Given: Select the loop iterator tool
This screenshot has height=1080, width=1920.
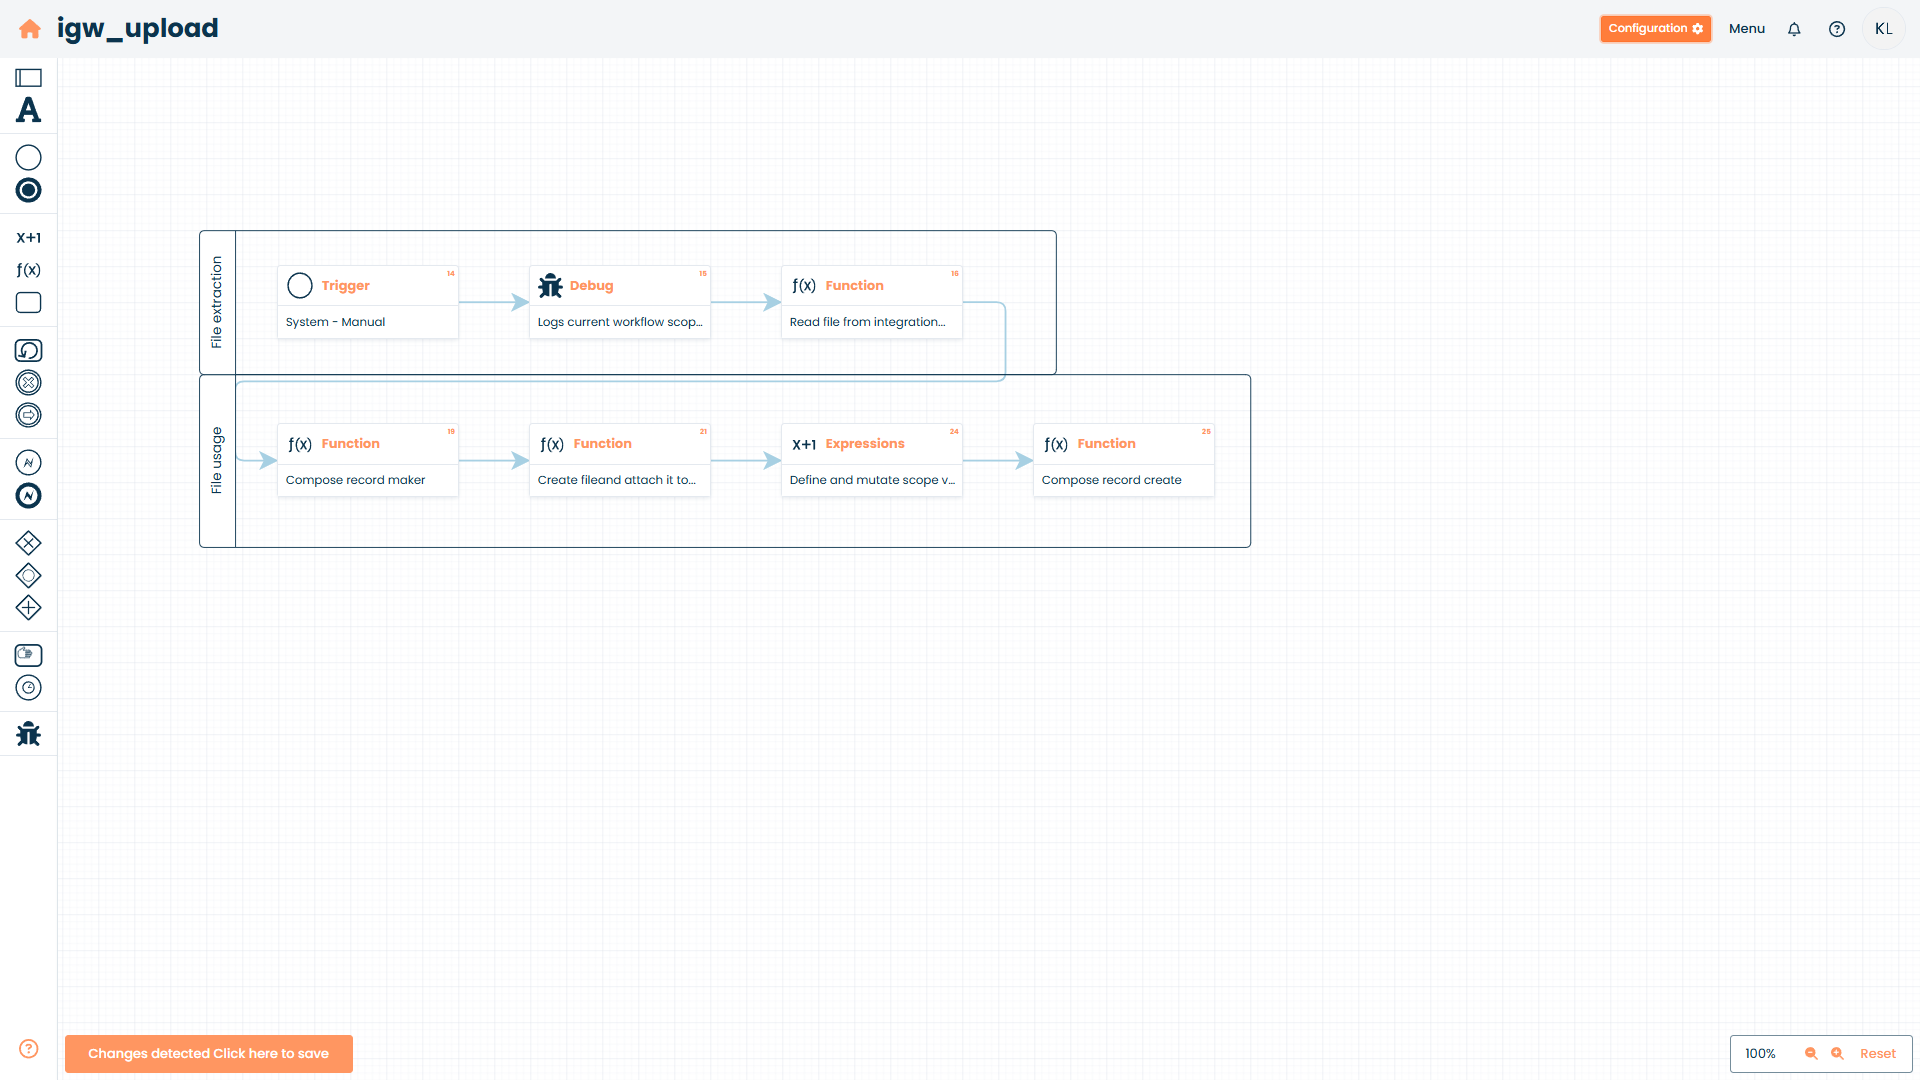Looking at the screenshot, I should pyautogui.click(x=28, y=350).
